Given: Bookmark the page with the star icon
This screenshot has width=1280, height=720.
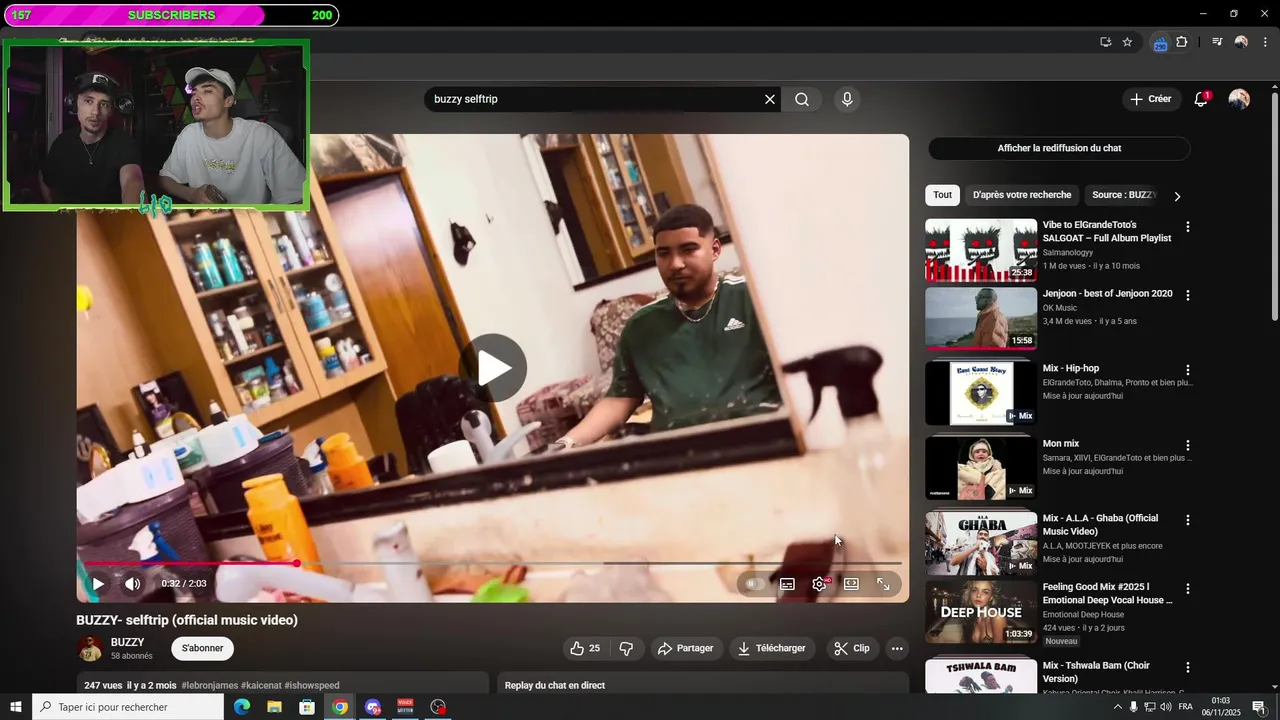Looking at the screenshot, I should click(x=1127, y=42).
